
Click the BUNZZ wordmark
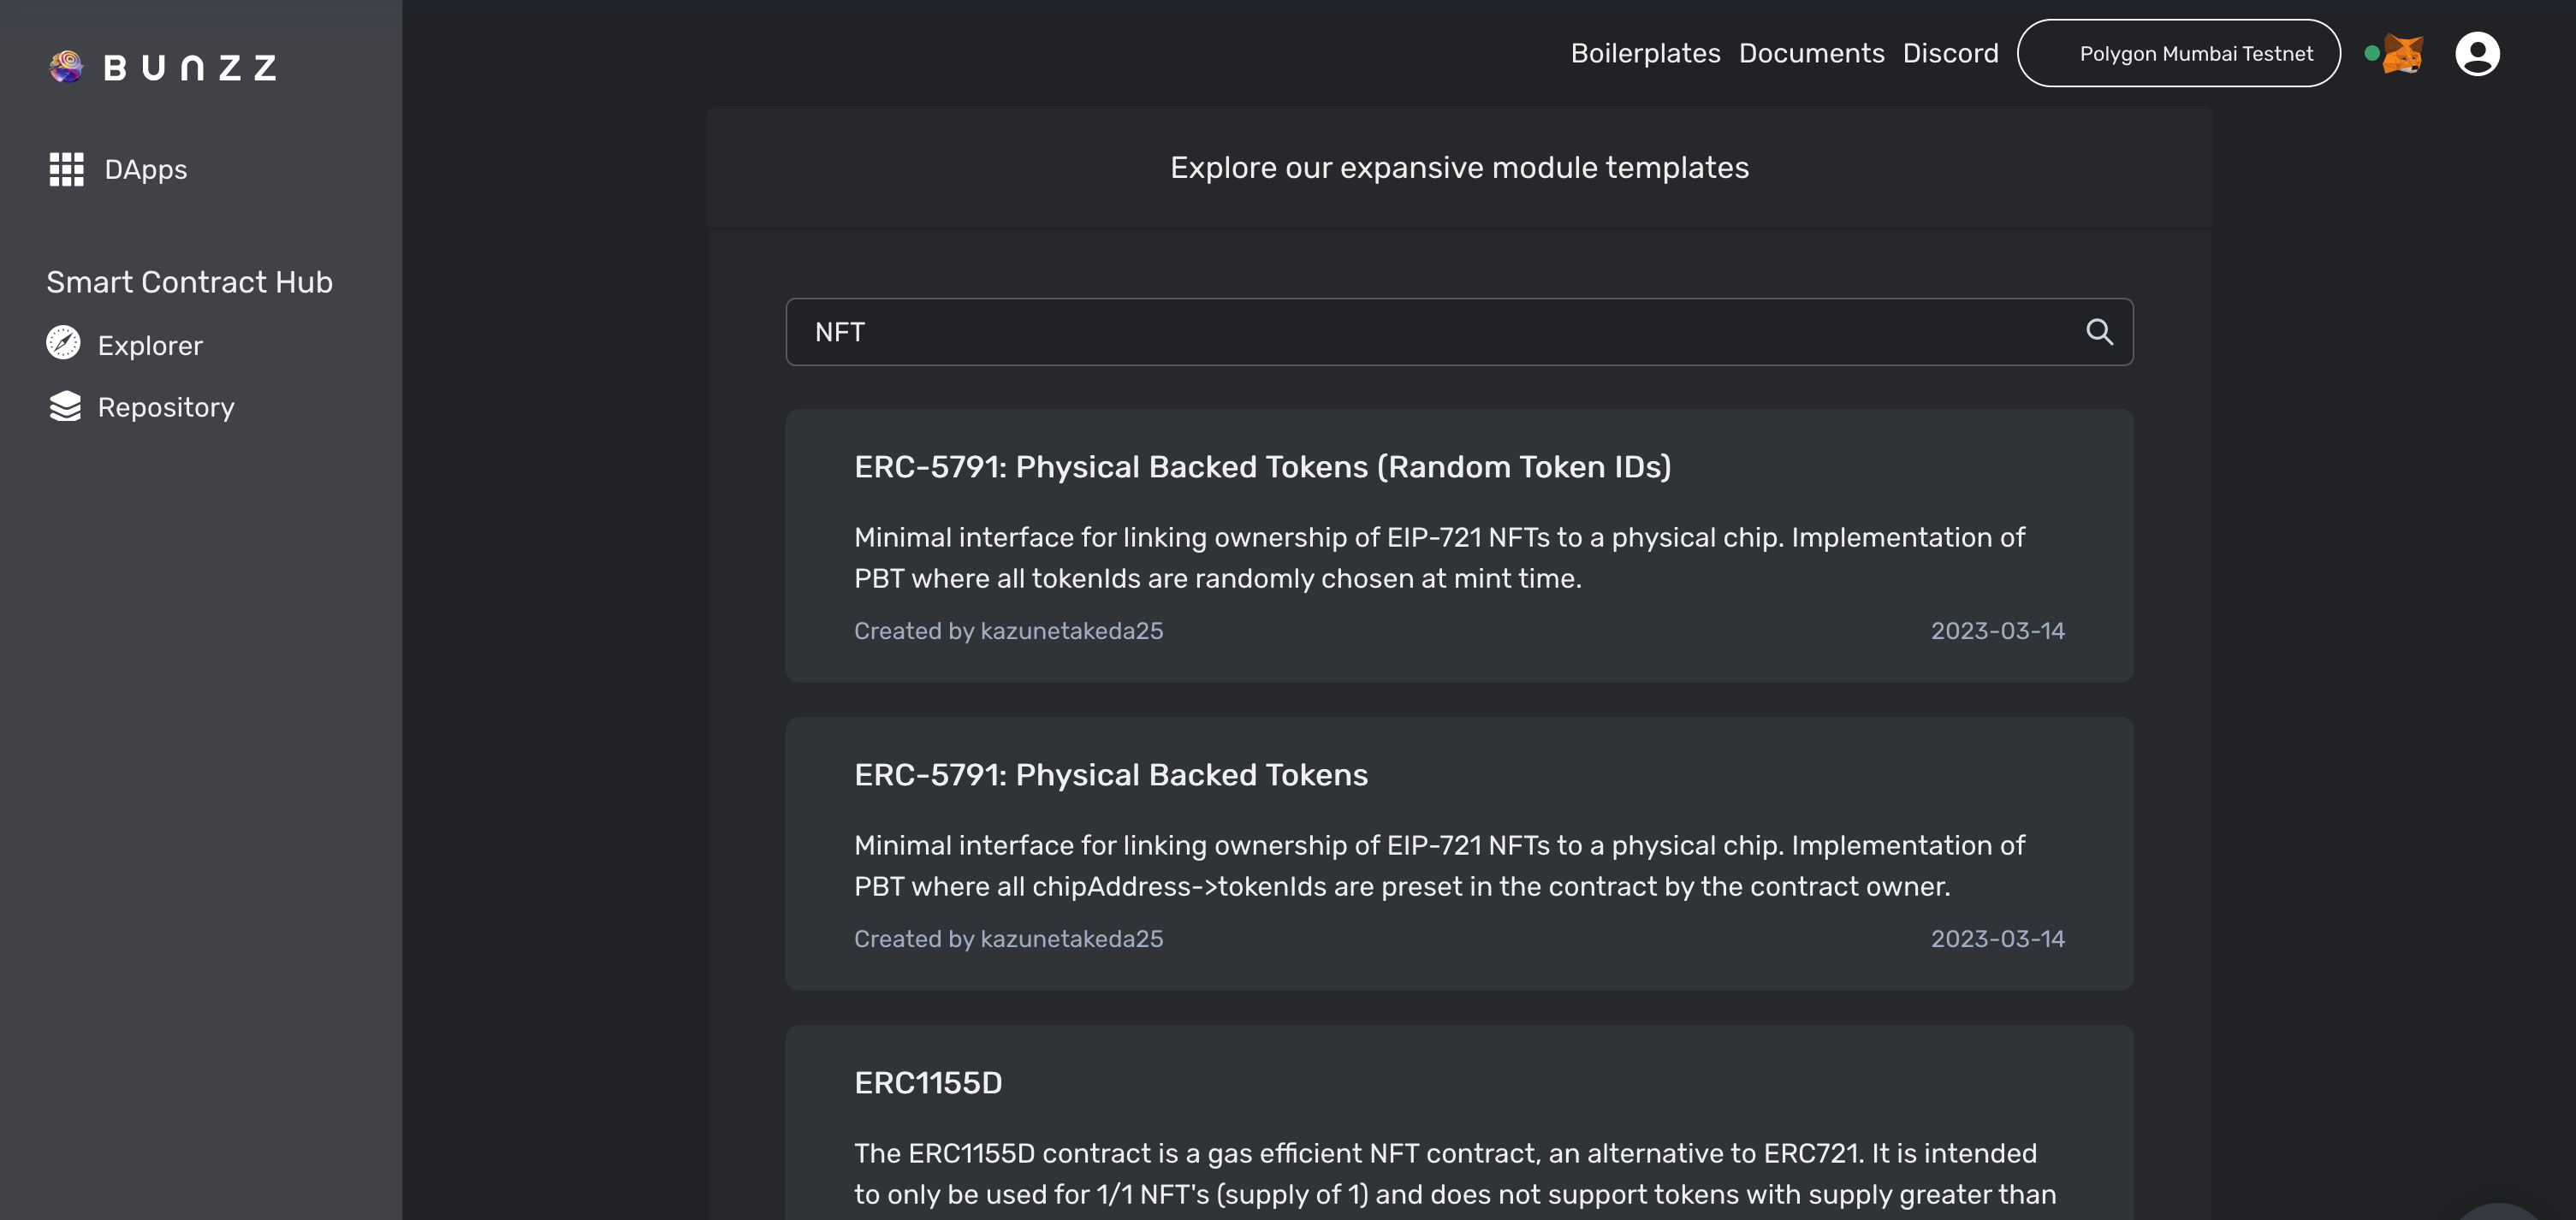pos(190,68)
